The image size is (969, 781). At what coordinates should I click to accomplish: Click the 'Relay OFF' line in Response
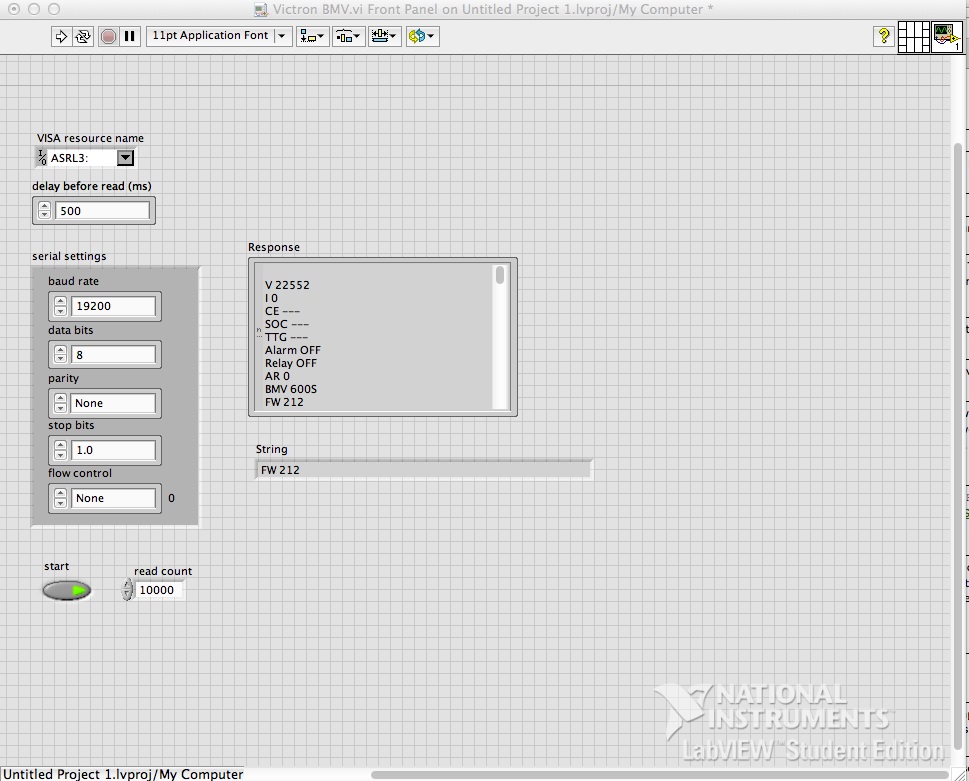[291, 363]
